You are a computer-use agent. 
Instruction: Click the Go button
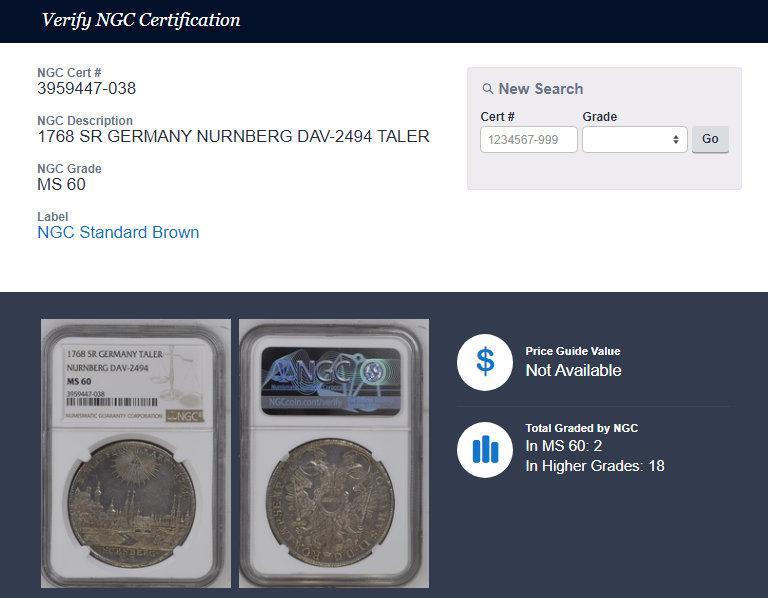click(x=710, y=139)
